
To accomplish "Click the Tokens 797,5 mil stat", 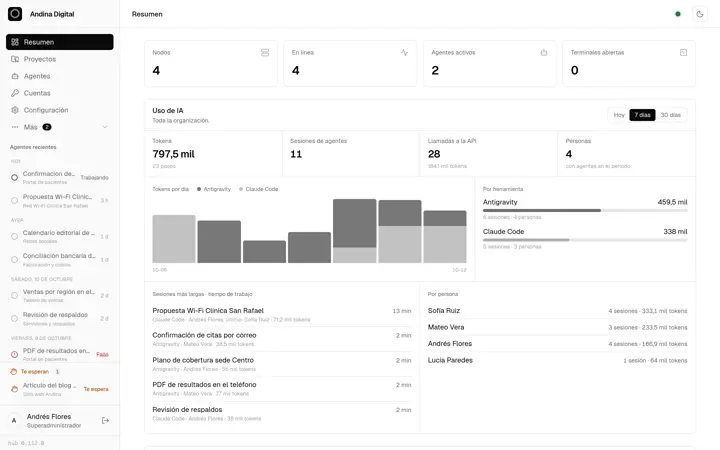I will 214,153.
